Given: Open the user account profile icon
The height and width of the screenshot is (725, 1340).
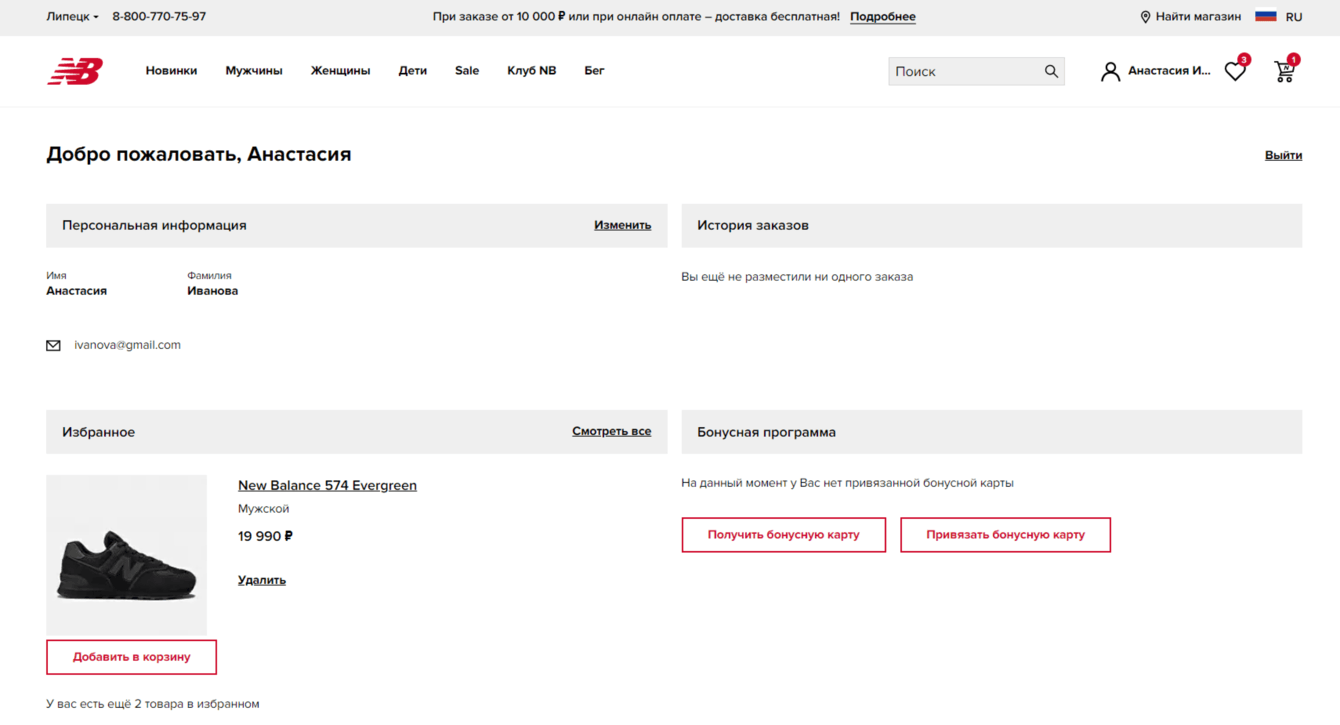Looking at the screenshot, I should pos(1110,71).
